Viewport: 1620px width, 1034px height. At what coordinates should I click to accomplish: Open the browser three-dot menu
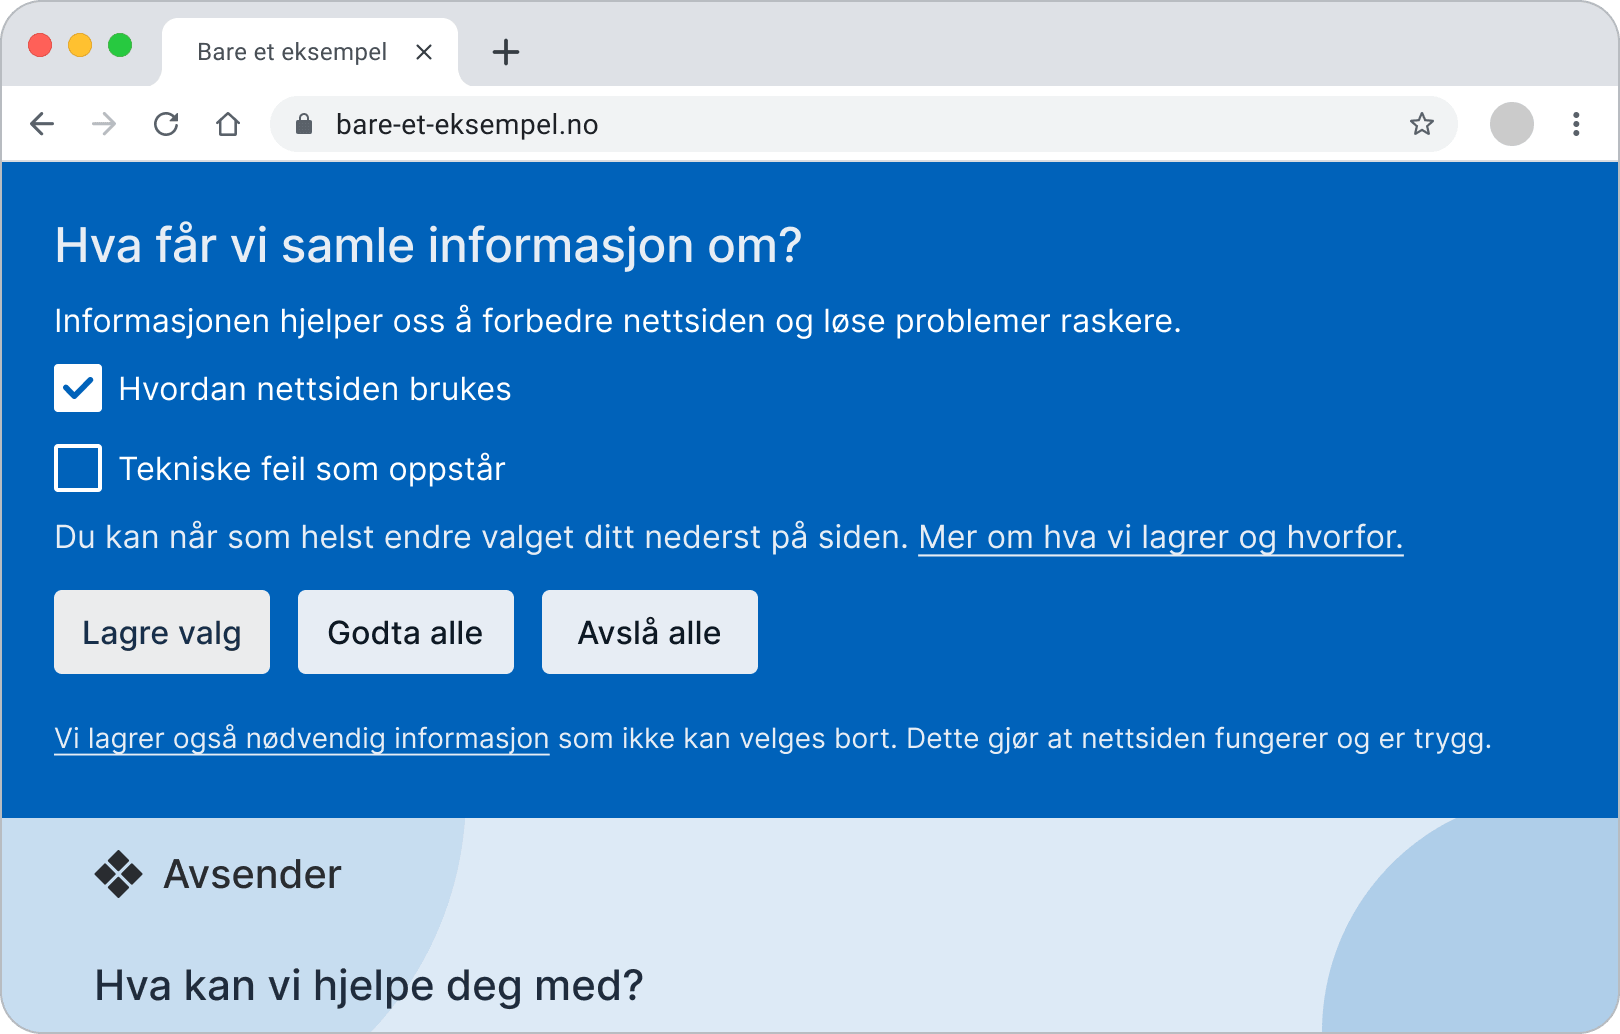(1576, 124)
